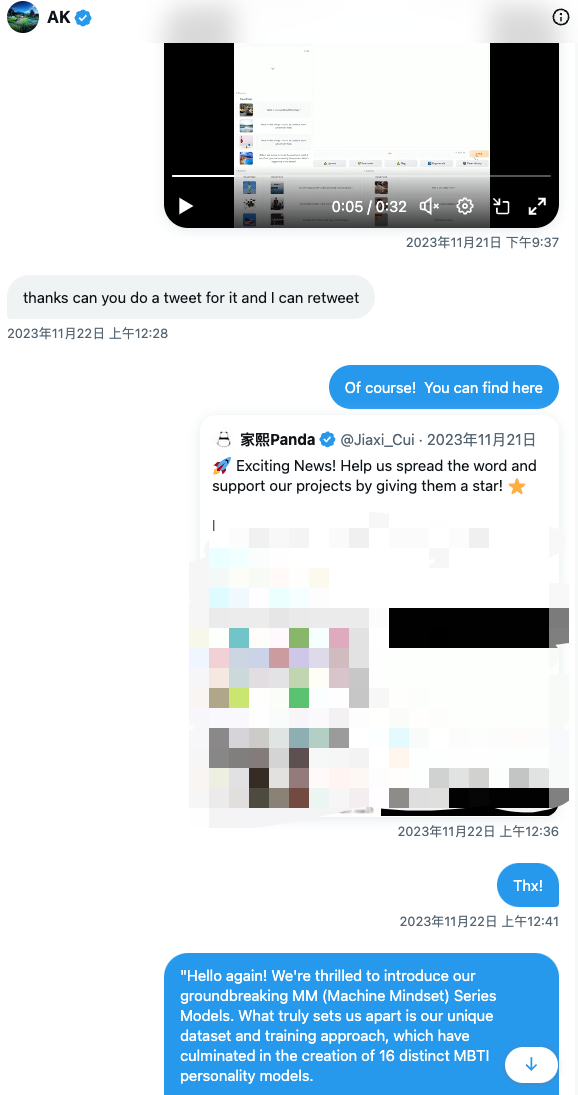Jump to latest message with down arrow
The image size is (578, 1095).
531,1064
